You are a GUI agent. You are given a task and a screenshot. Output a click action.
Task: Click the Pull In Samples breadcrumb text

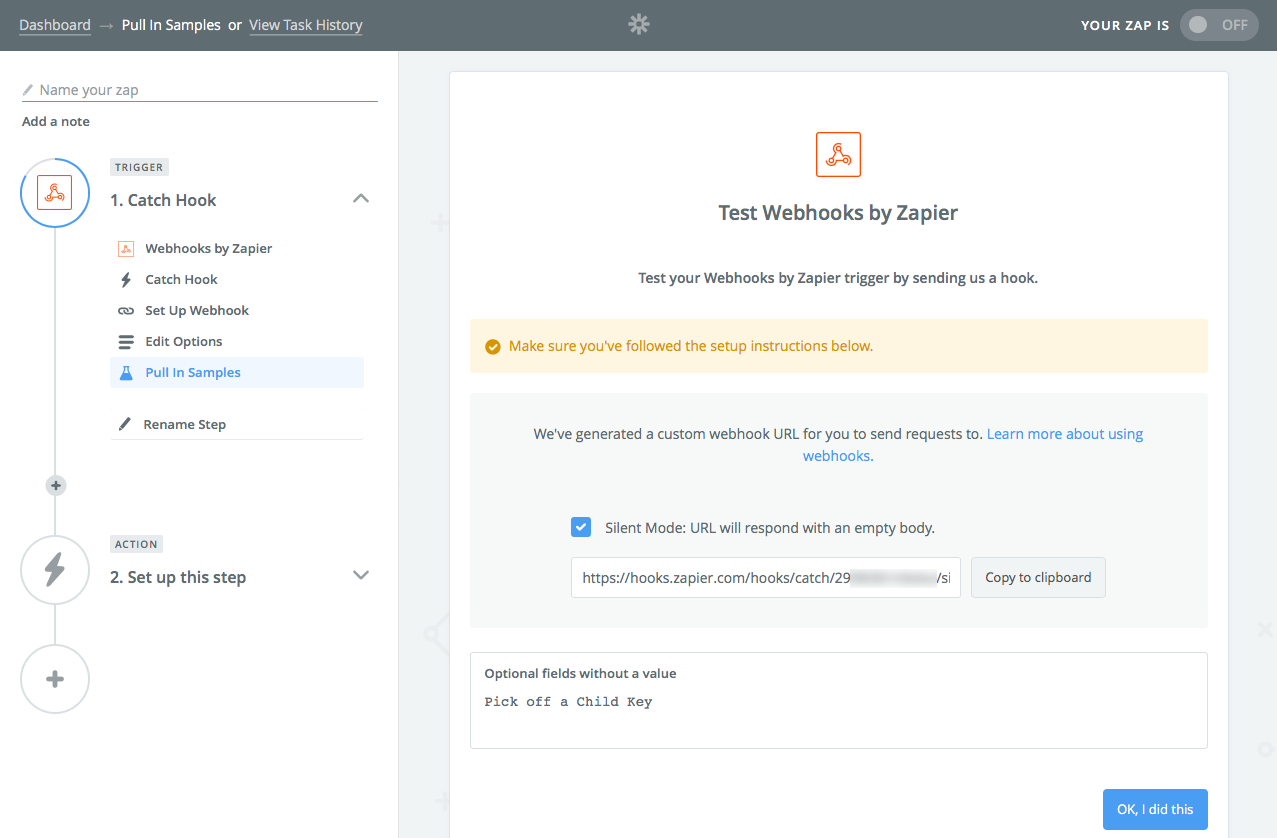[171, 25]
